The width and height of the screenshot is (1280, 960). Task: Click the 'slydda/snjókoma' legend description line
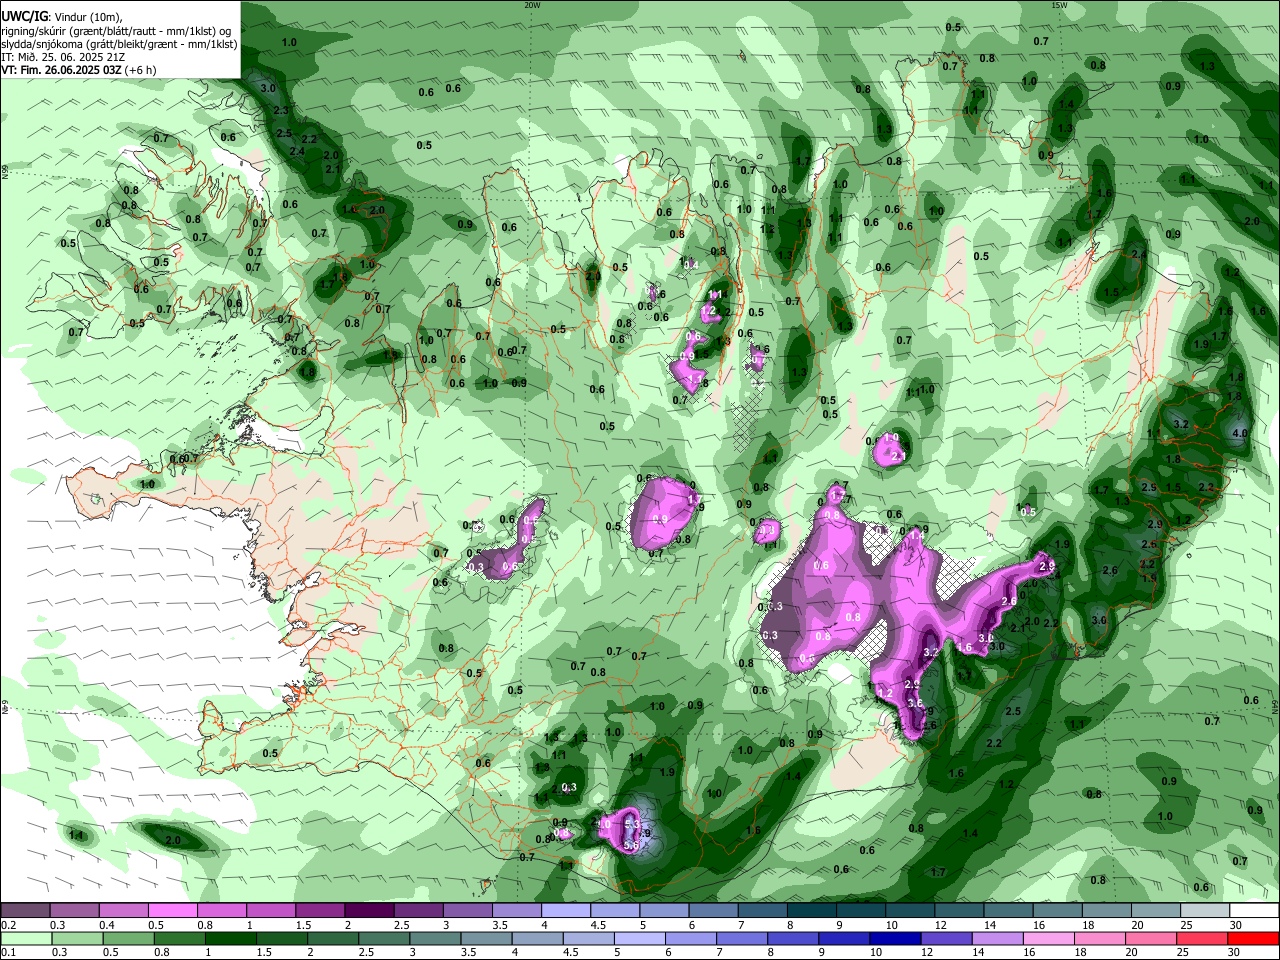pos(119,44)
